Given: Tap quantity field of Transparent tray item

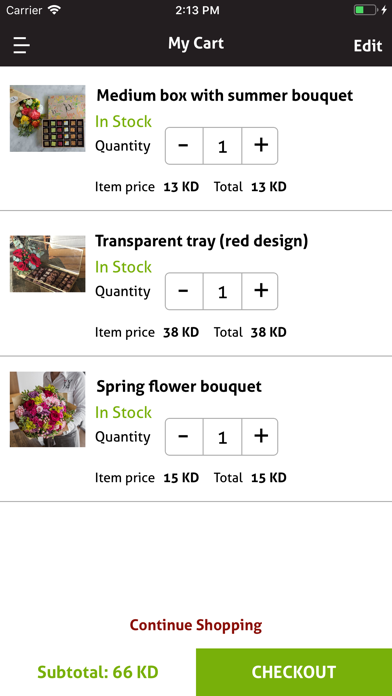Looking at the screenshot, I should tap(222, 291).
